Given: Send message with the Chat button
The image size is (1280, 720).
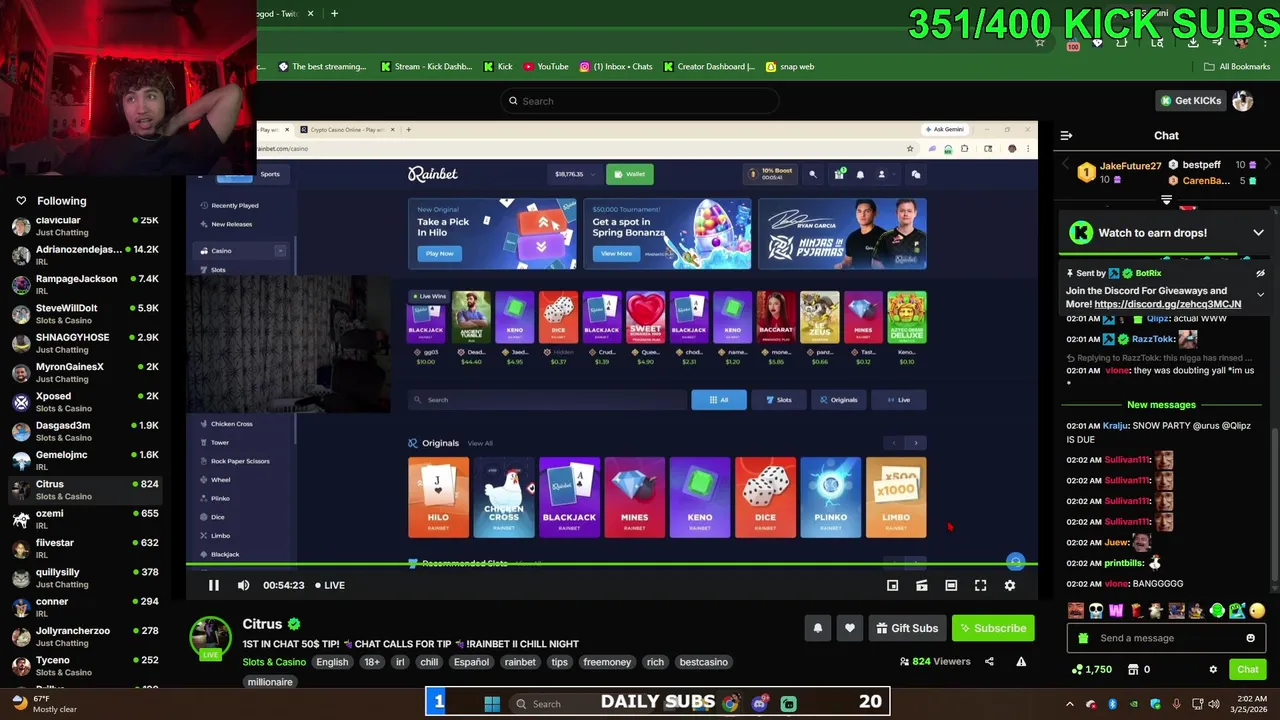Looking at the screenshot, I should (1247, 669).
